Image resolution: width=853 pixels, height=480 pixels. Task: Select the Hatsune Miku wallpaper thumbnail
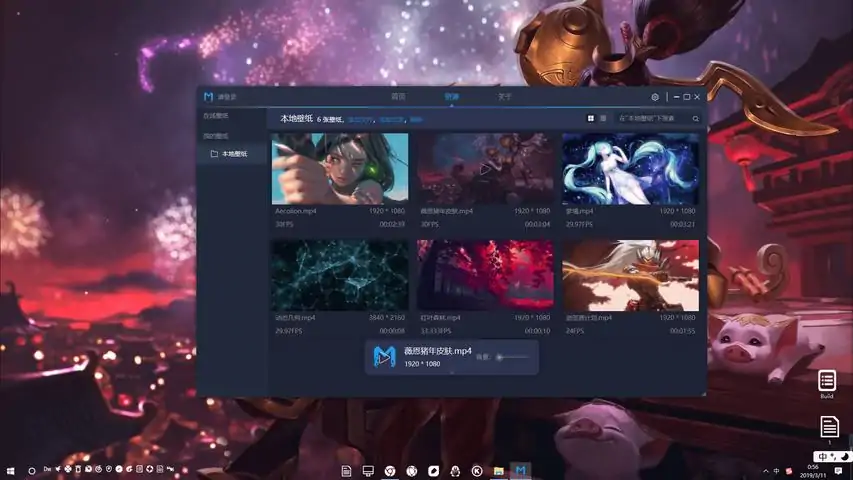pos(631,169)
